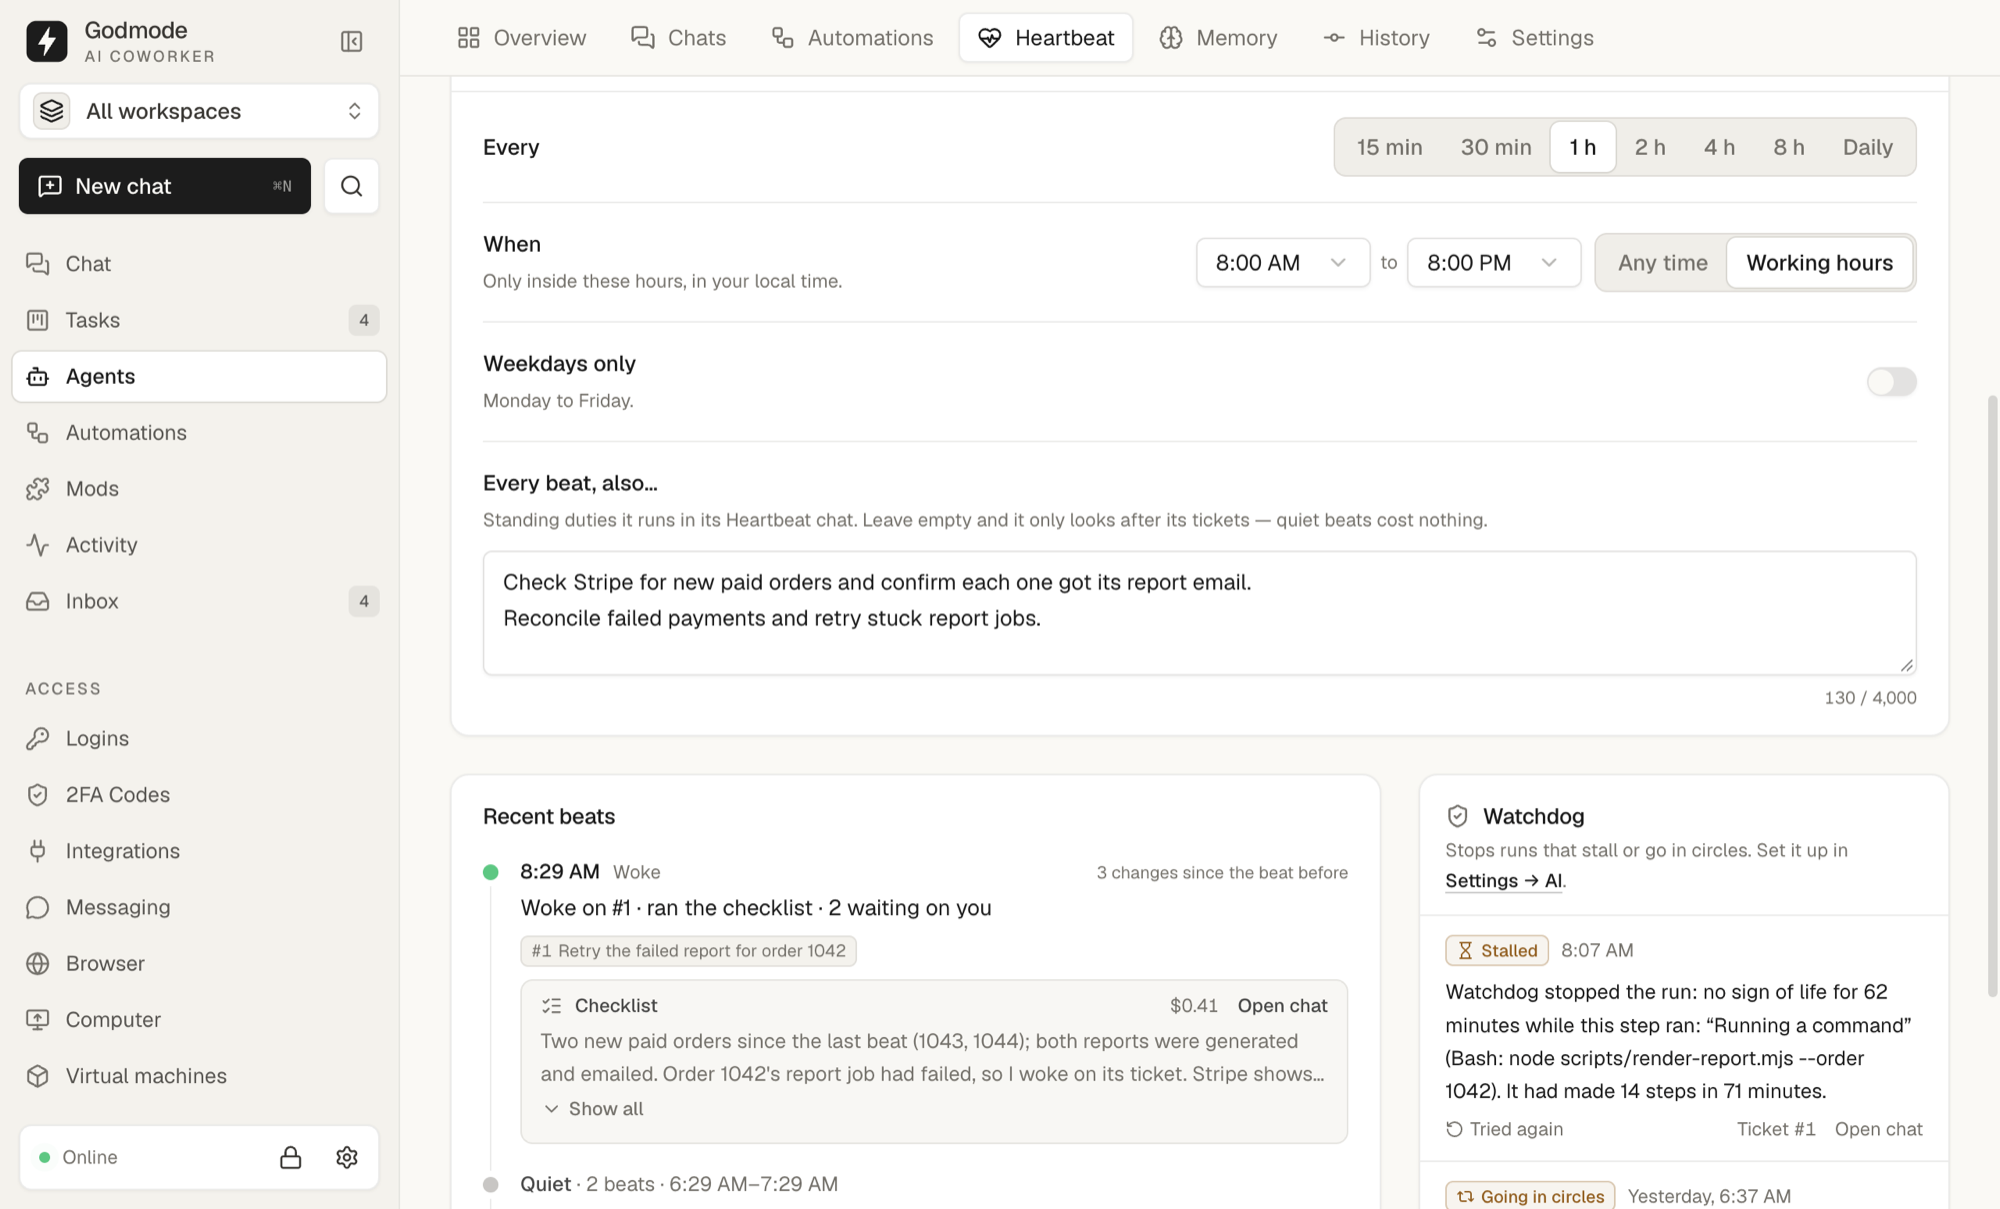Click the gear icon beside Online

(x=347, y=1157)
